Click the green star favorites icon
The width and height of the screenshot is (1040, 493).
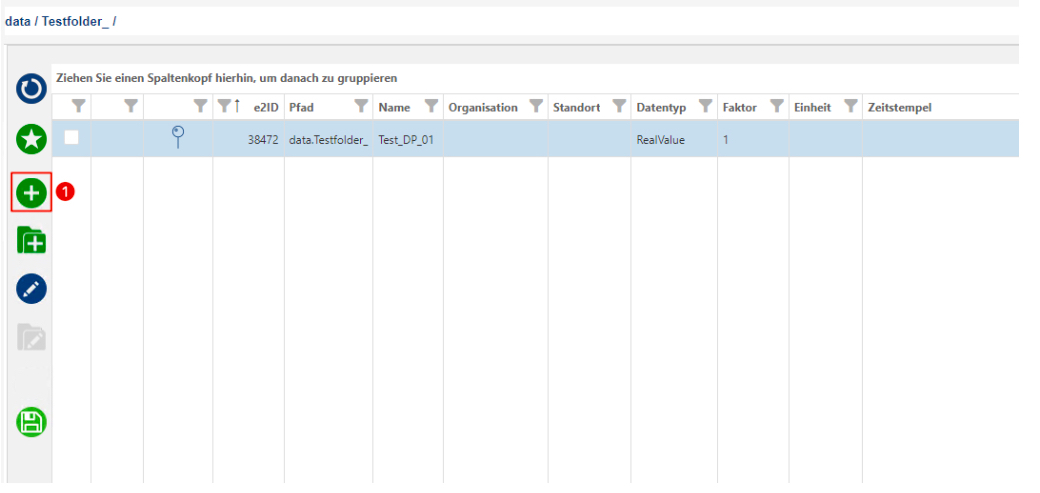pyautogui.click(x=31, y=141)
